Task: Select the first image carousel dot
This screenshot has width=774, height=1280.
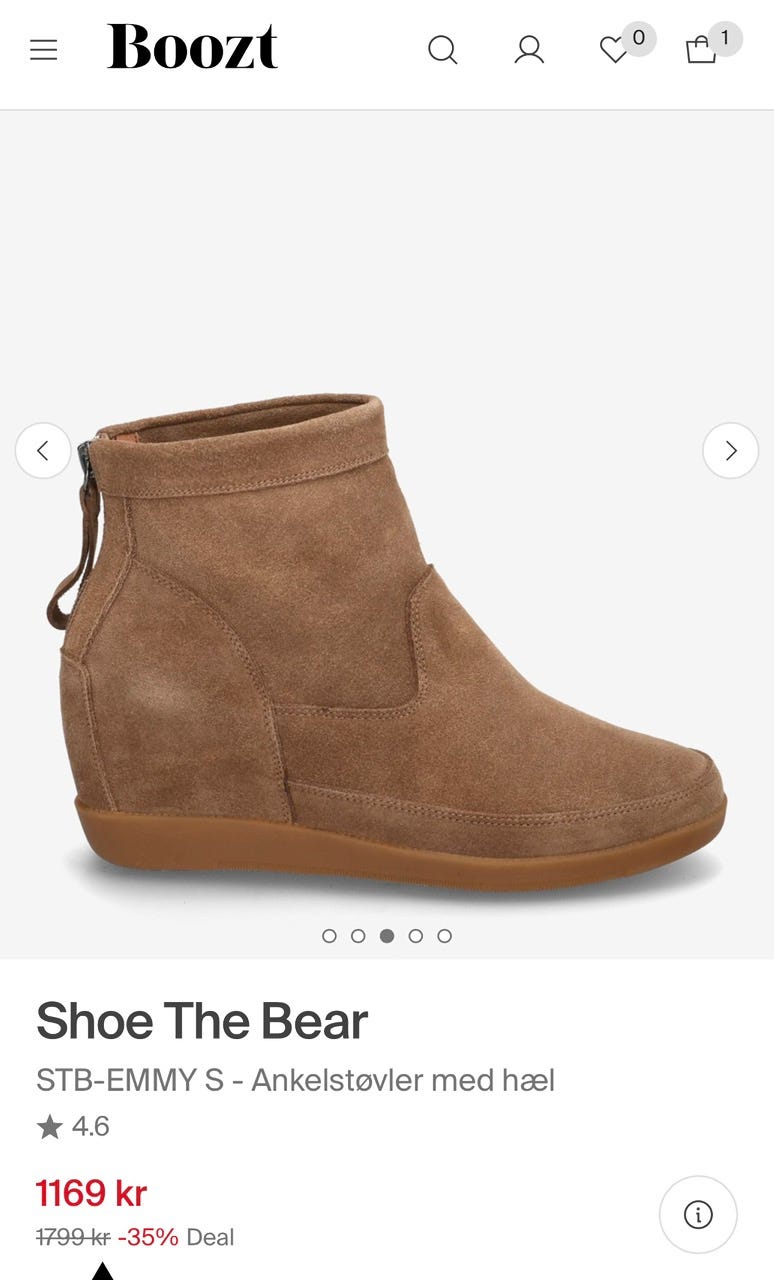Action: (x=329, y=936)
